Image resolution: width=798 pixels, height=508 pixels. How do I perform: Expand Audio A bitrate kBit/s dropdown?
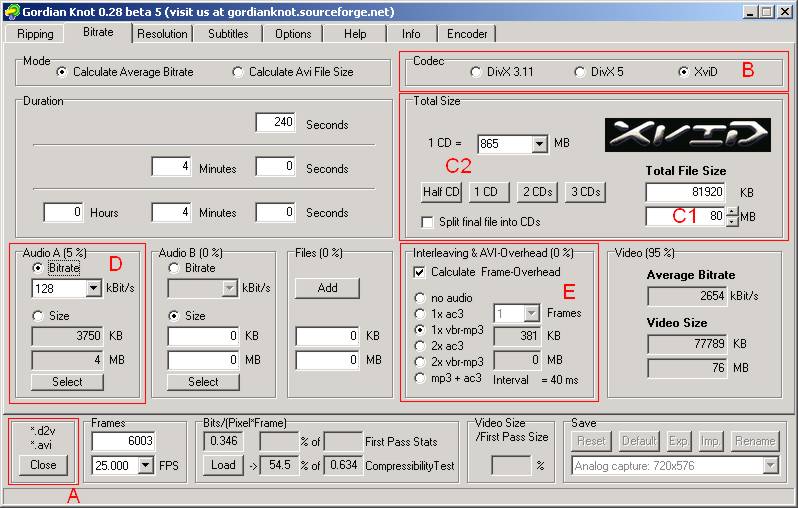94,289
